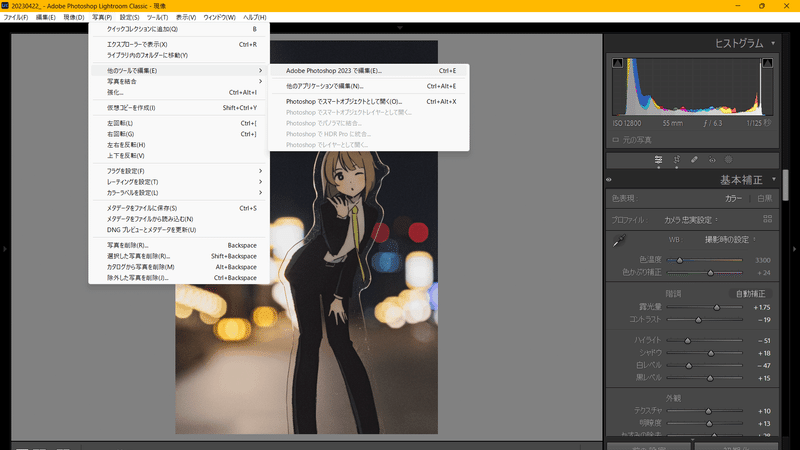Open ウィンドウ(W) menu
The width and height of the screenshot is (800, 450).
(219, 17)
